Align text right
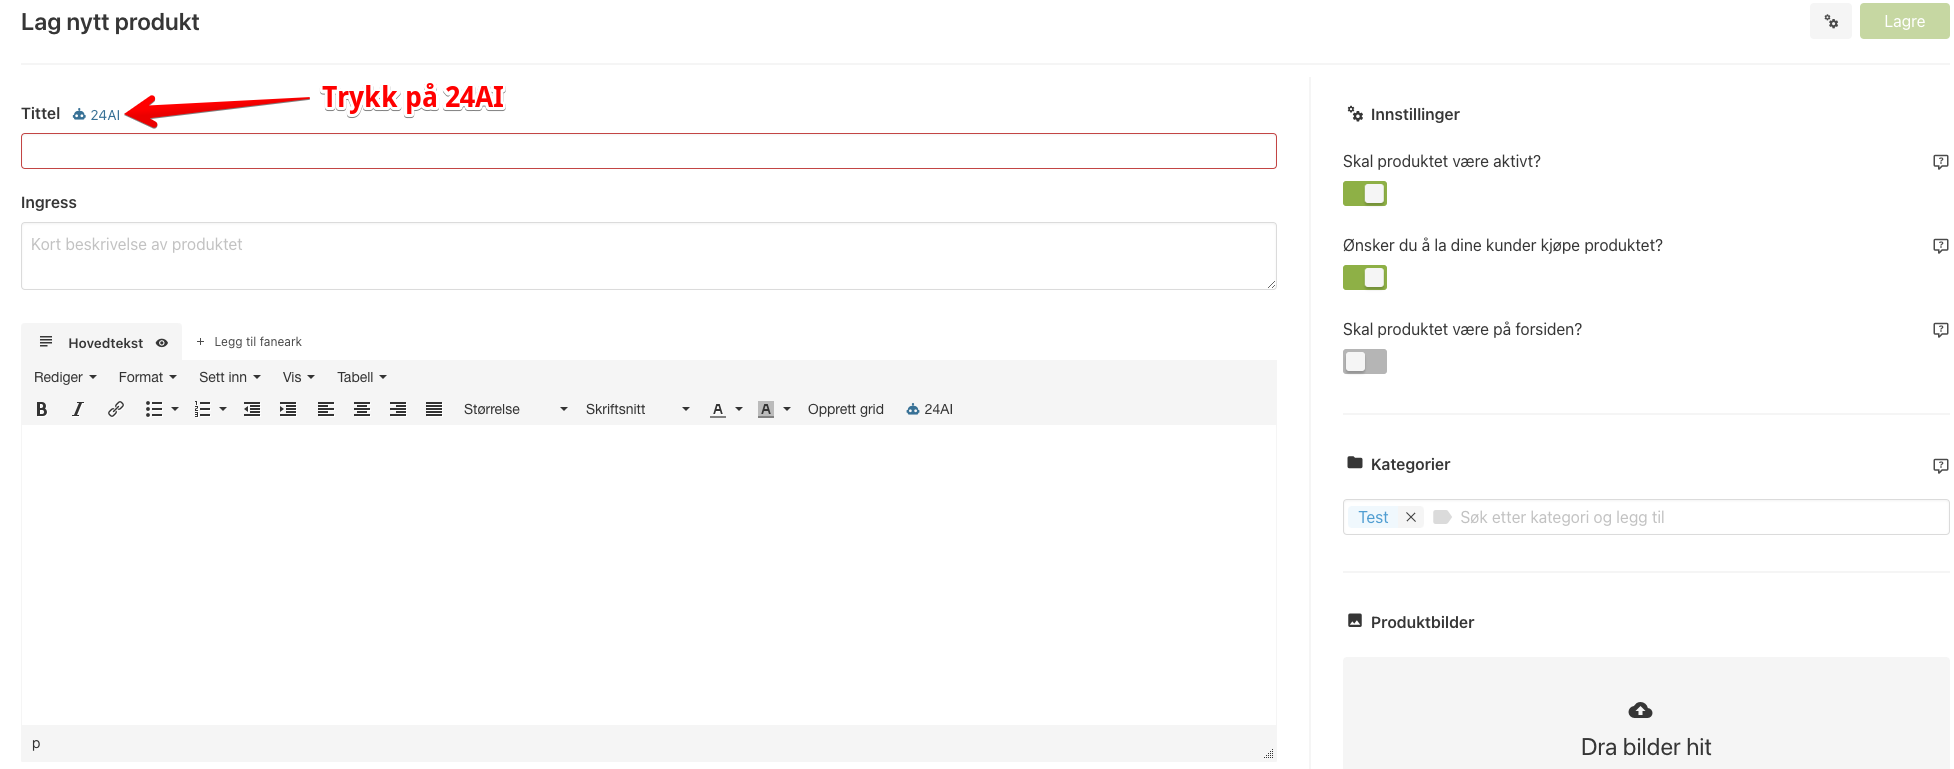This screenshot has width=1954, height=769. click(398, 409)
